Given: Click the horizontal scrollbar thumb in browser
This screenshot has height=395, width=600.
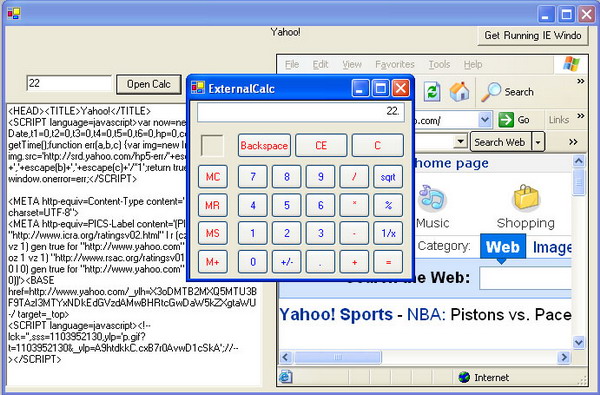Looking at the screenshot, I should click(x=338, y=357).
